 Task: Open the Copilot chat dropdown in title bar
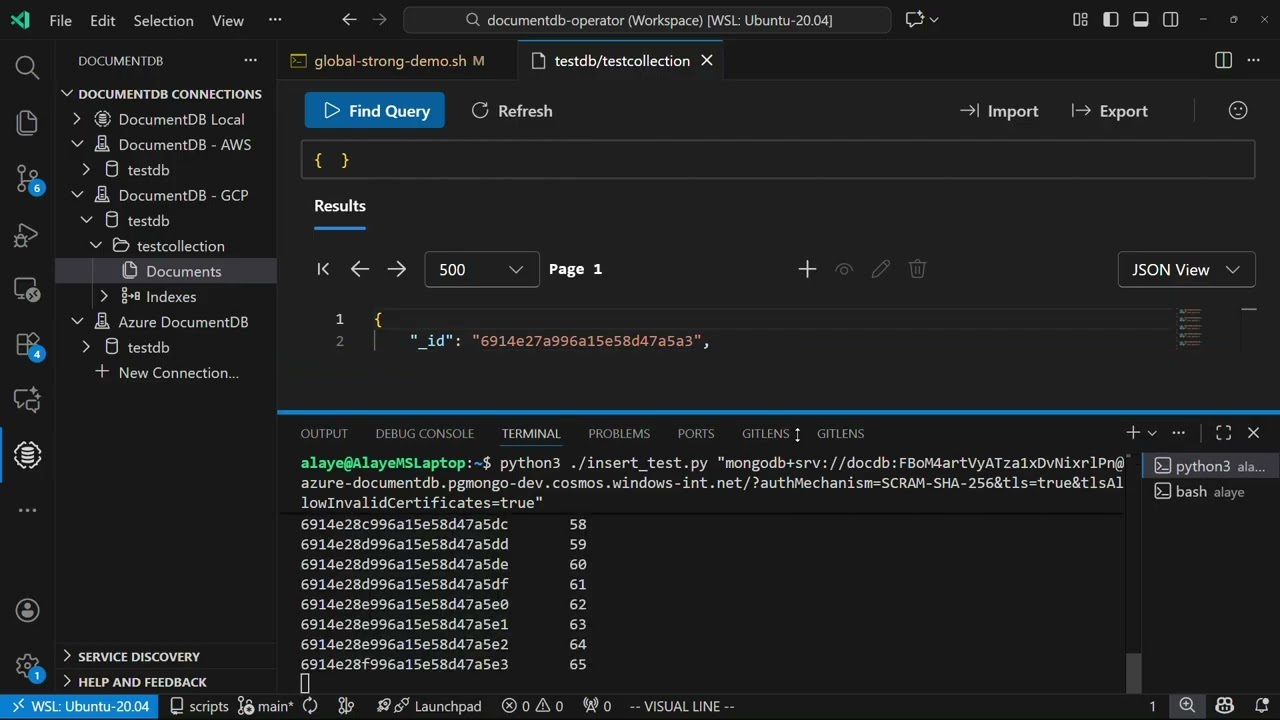click(935, 19)
